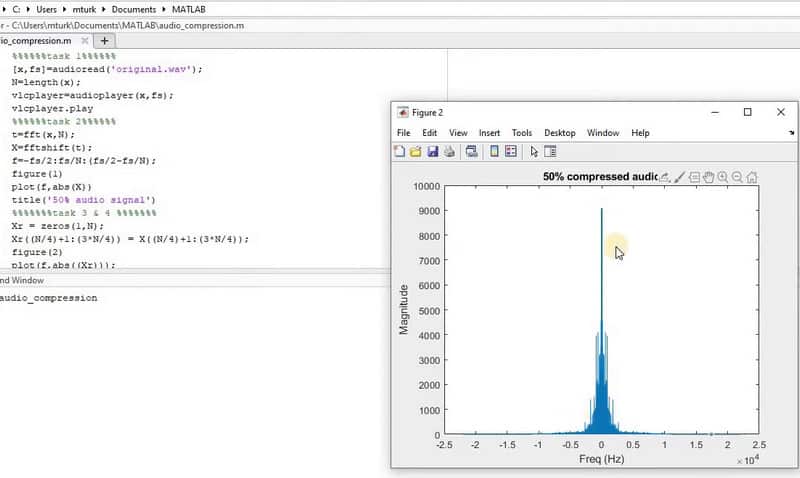Click the Zoom Out magnifier icon above plot
Viewport: 800px width, 478px height.
point(737,177)
